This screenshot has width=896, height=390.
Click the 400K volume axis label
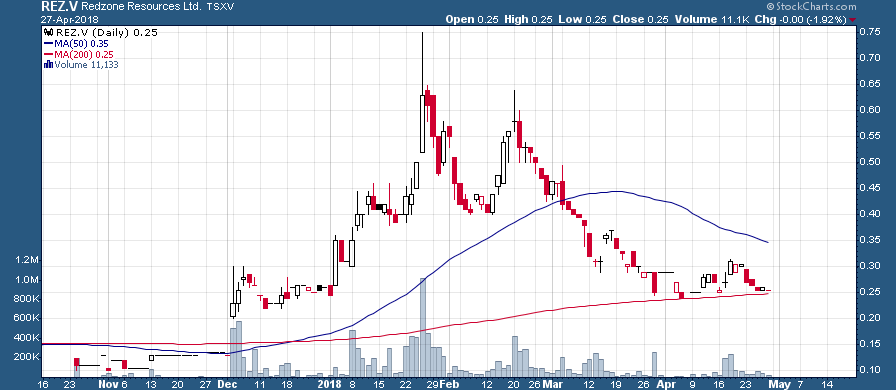click(26, 337)
